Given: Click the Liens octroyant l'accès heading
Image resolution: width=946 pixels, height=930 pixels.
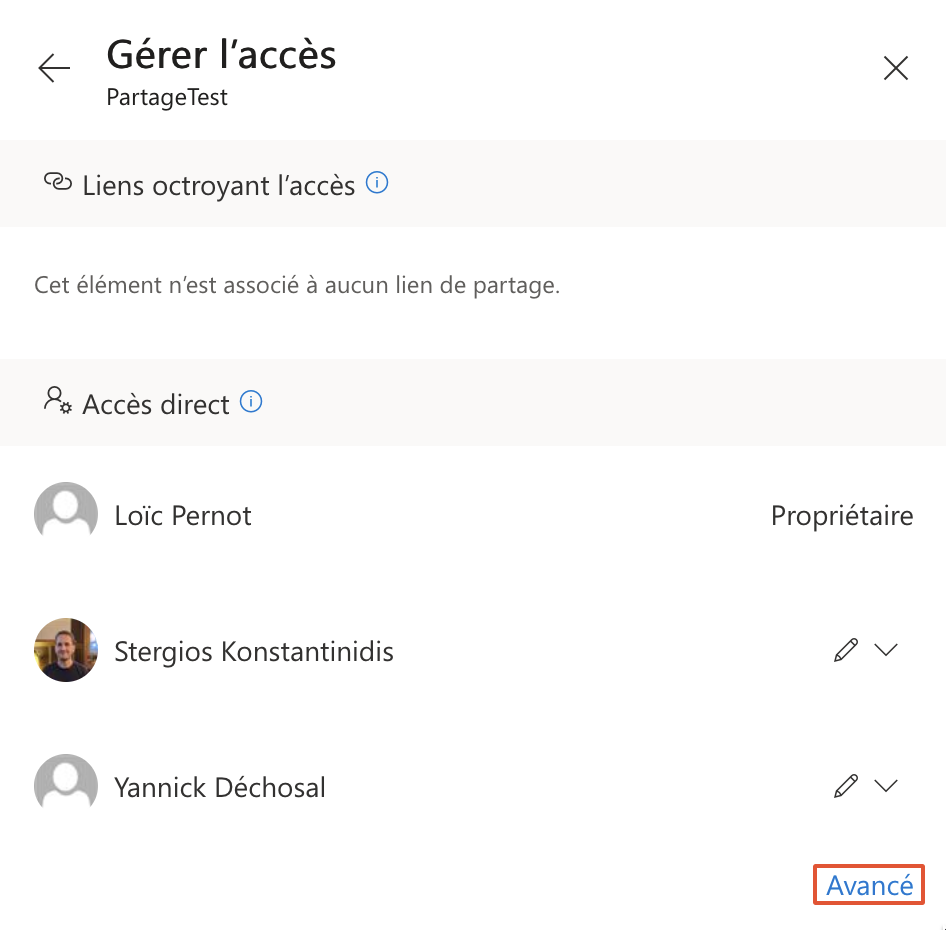Looking at the screenshot, I should (219, 186).
